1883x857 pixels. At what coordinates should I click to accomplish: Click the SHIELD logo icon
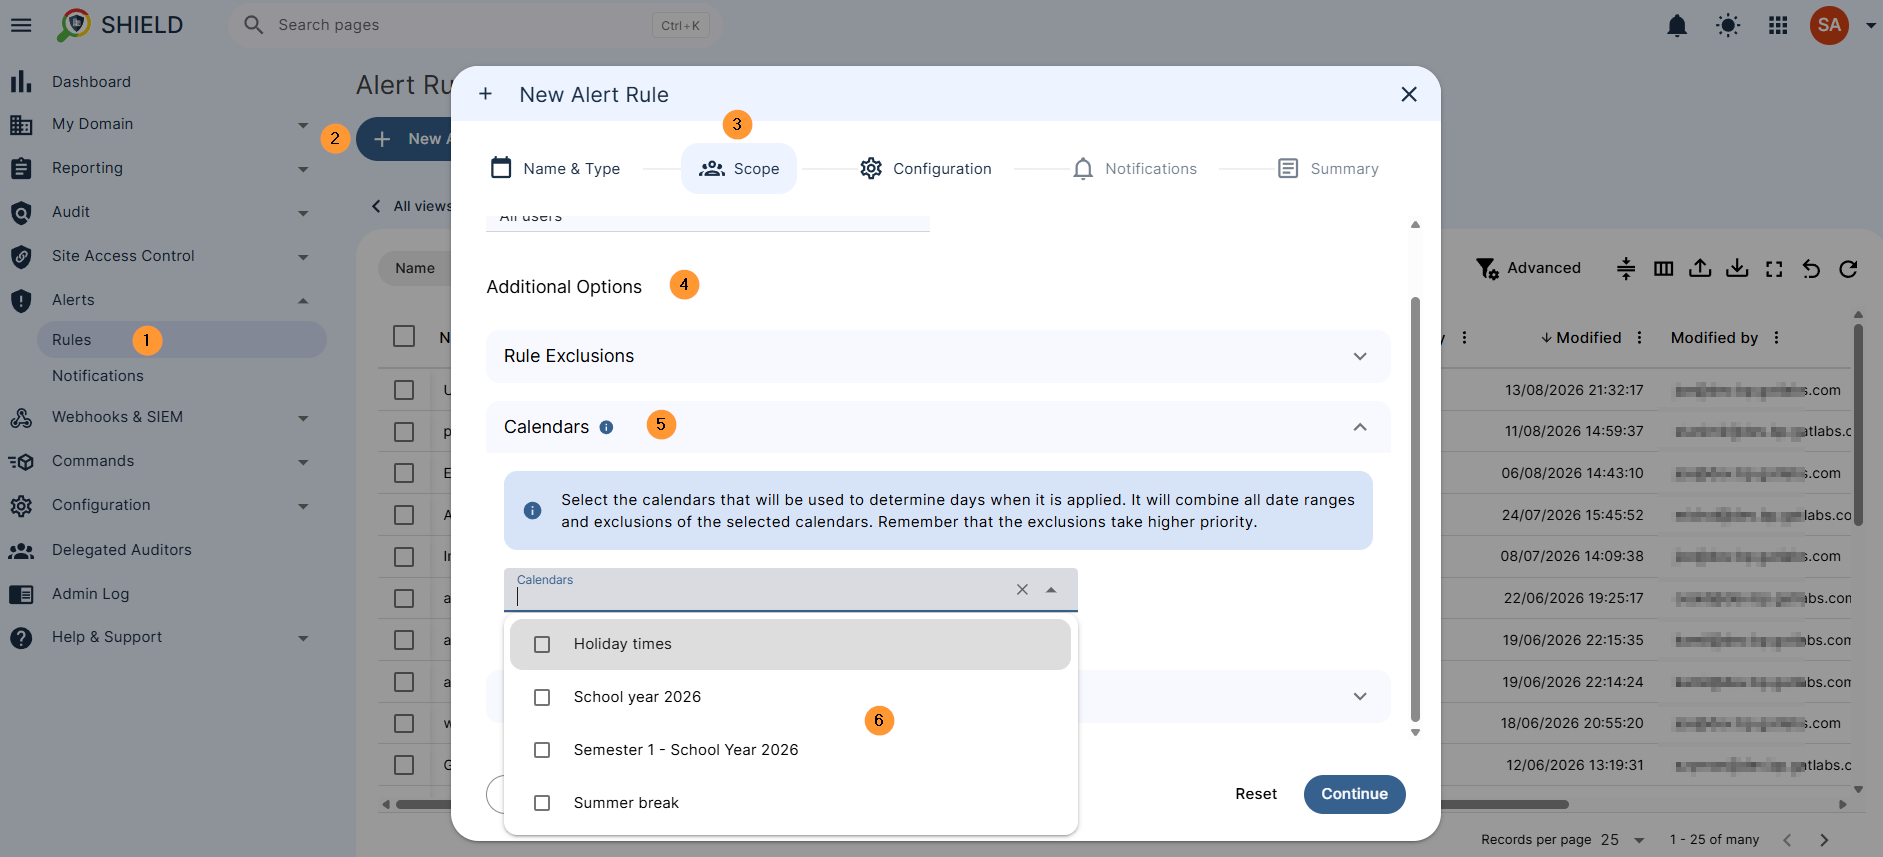tap(74, 25)
